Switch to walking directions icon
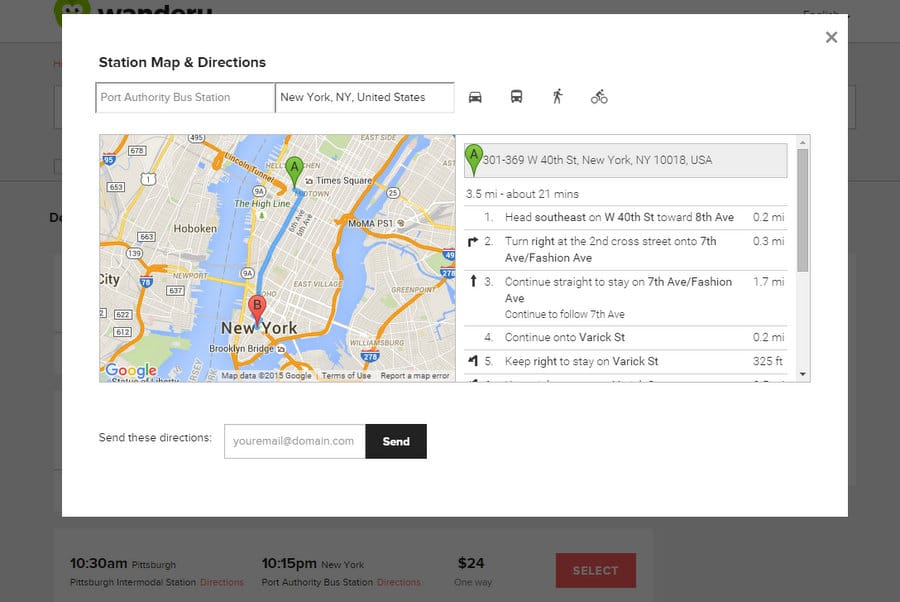 (557, 96)
